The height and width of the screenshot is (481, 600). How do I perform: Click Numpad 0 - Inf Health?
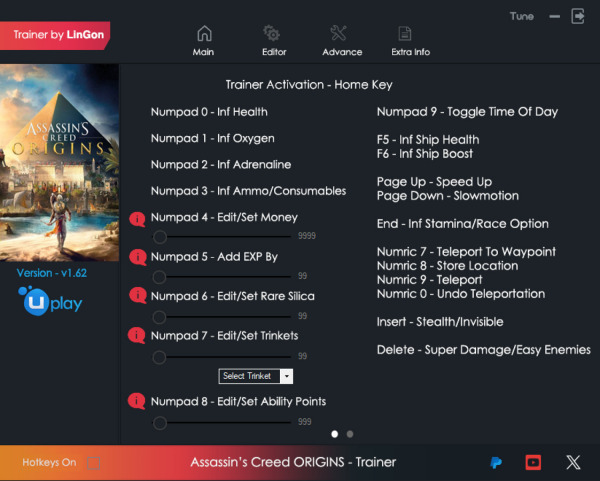(x=209, y=112)
